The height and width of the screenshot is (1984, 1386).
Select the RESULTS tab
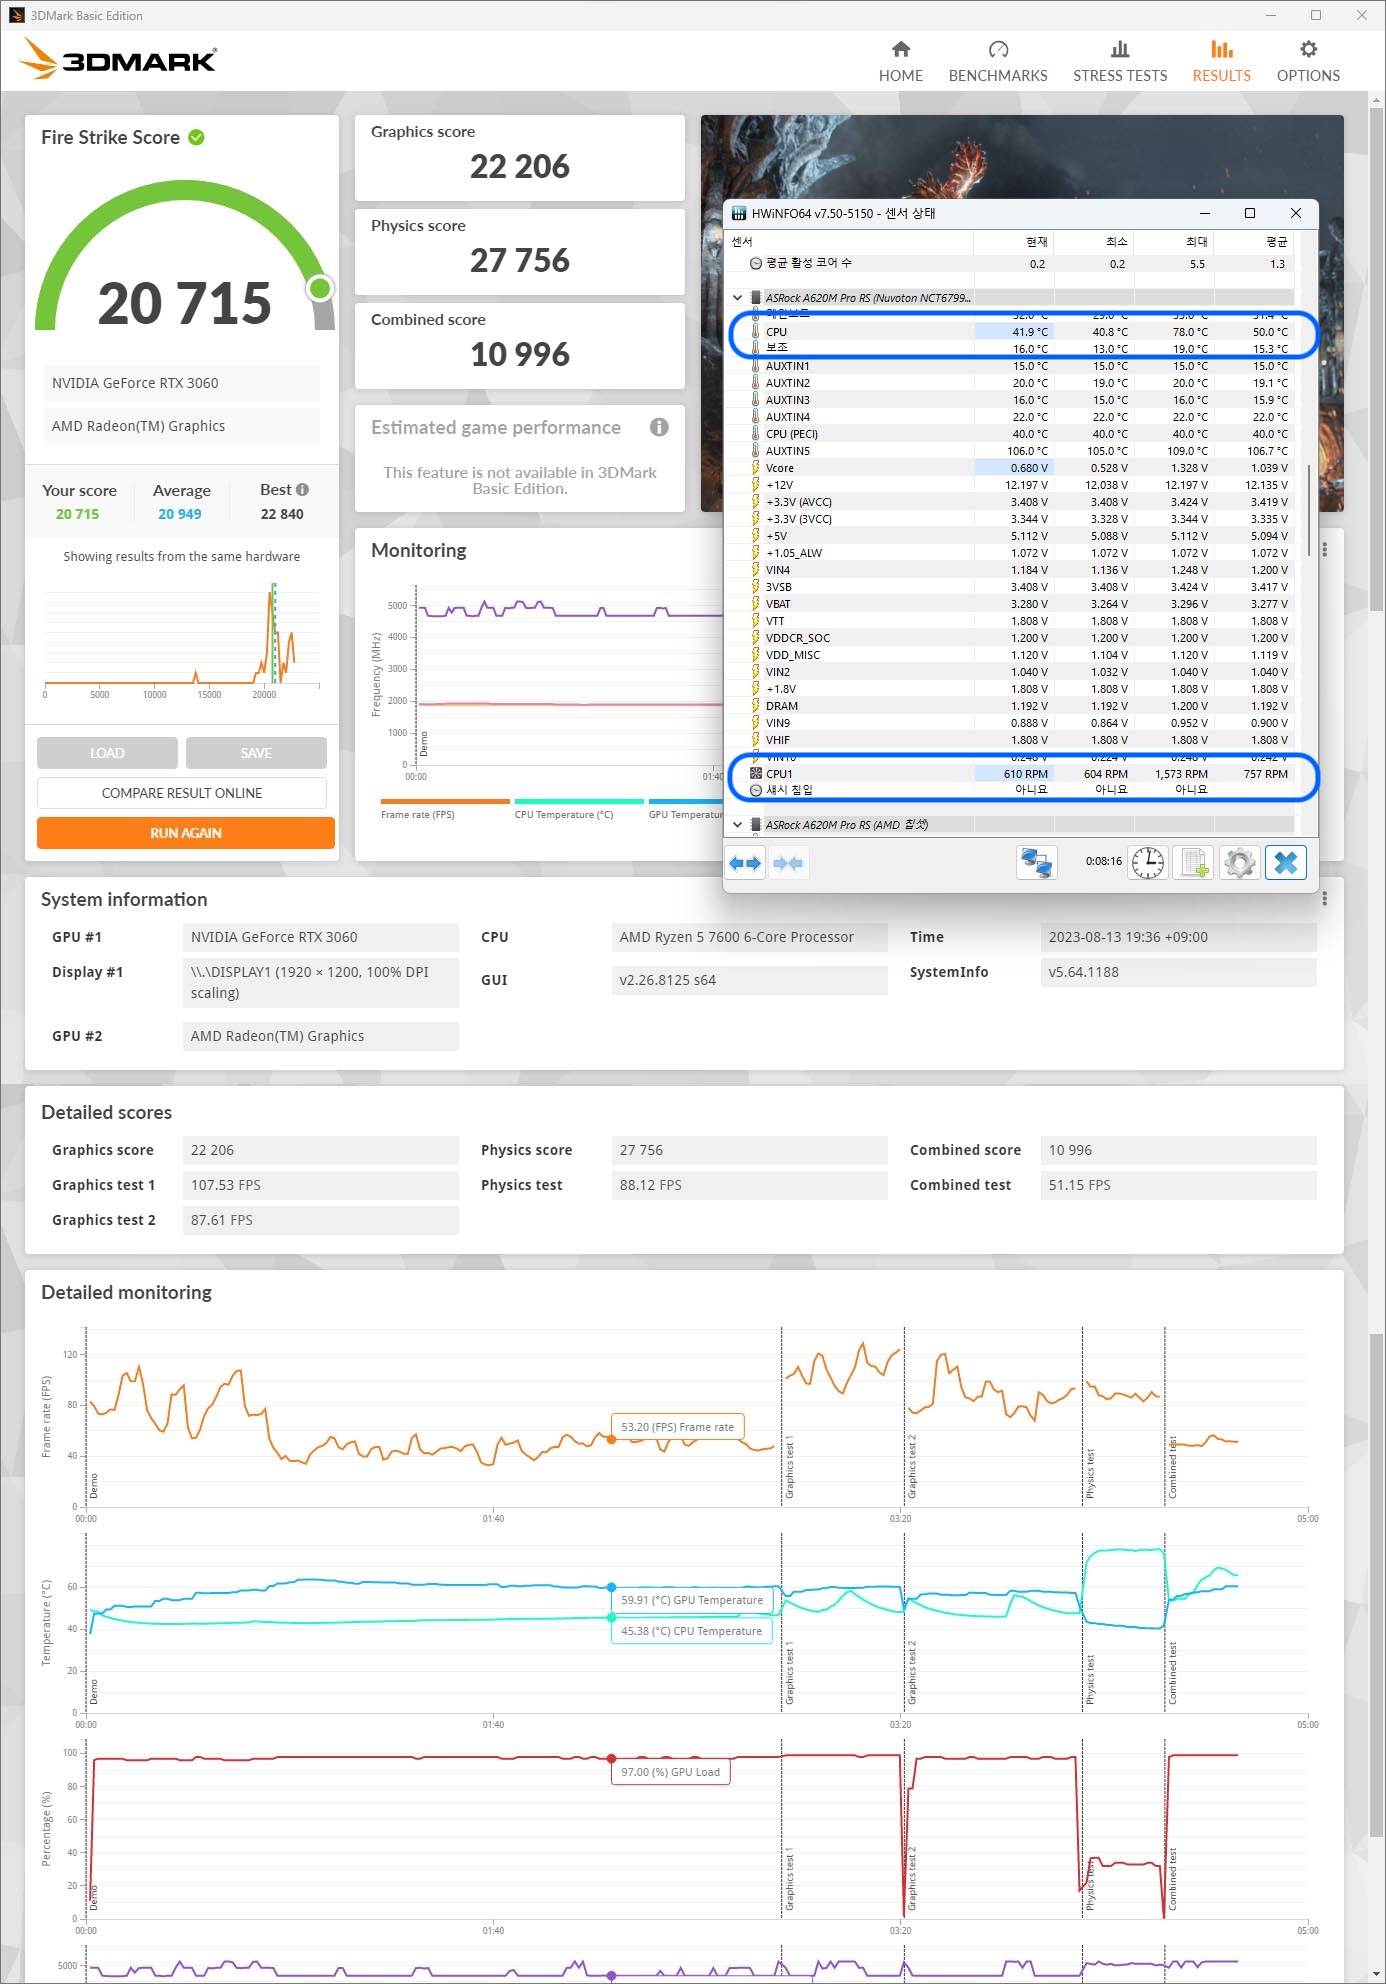point(1221,62)
